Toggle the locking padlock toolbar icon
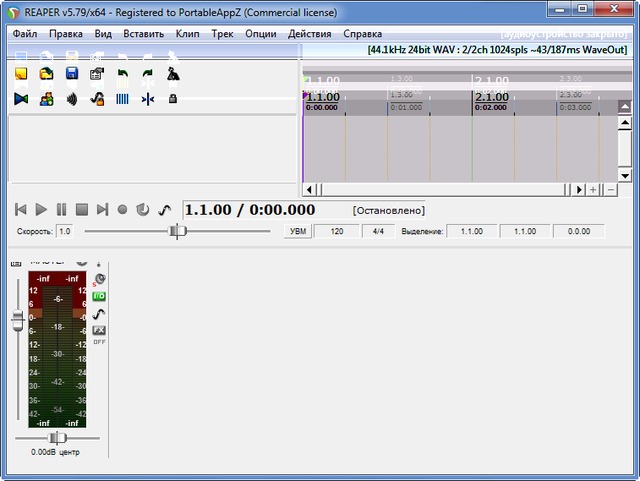Image resolution: width=640 pixels, height=481 pixels. (x=173, y=99)
